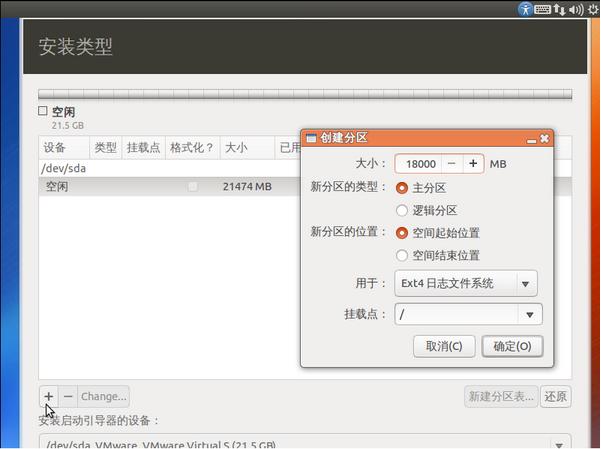The width and height of the screenshot is (601, 449).
Task: Open the Ext4日志文件系统 dropdown
Action: point(466,283)
